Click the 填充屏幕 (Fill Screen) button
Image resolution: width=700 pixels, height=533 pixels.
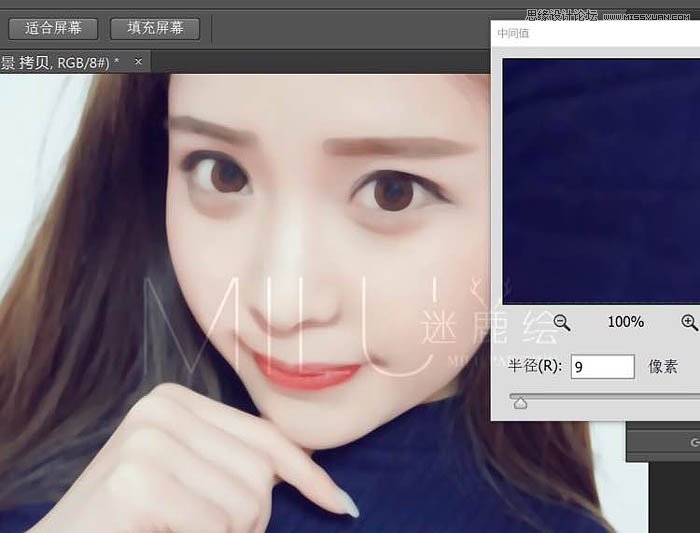[155, 29]
